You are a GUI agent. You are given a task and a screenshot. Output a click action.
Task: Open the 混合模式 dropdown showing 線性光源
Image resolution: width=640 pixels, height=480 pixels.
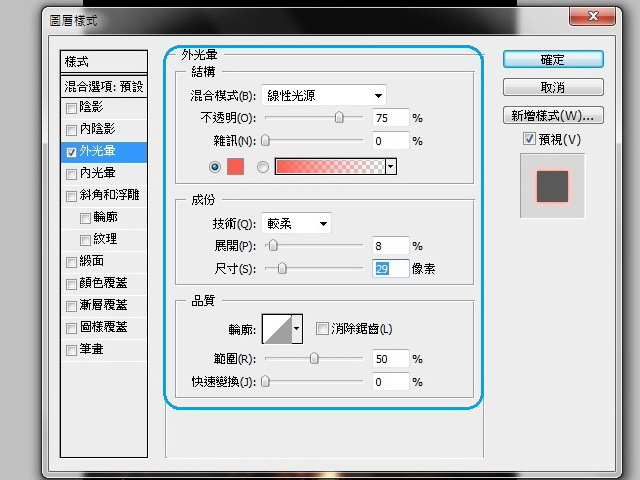click(x=324, y=96)
